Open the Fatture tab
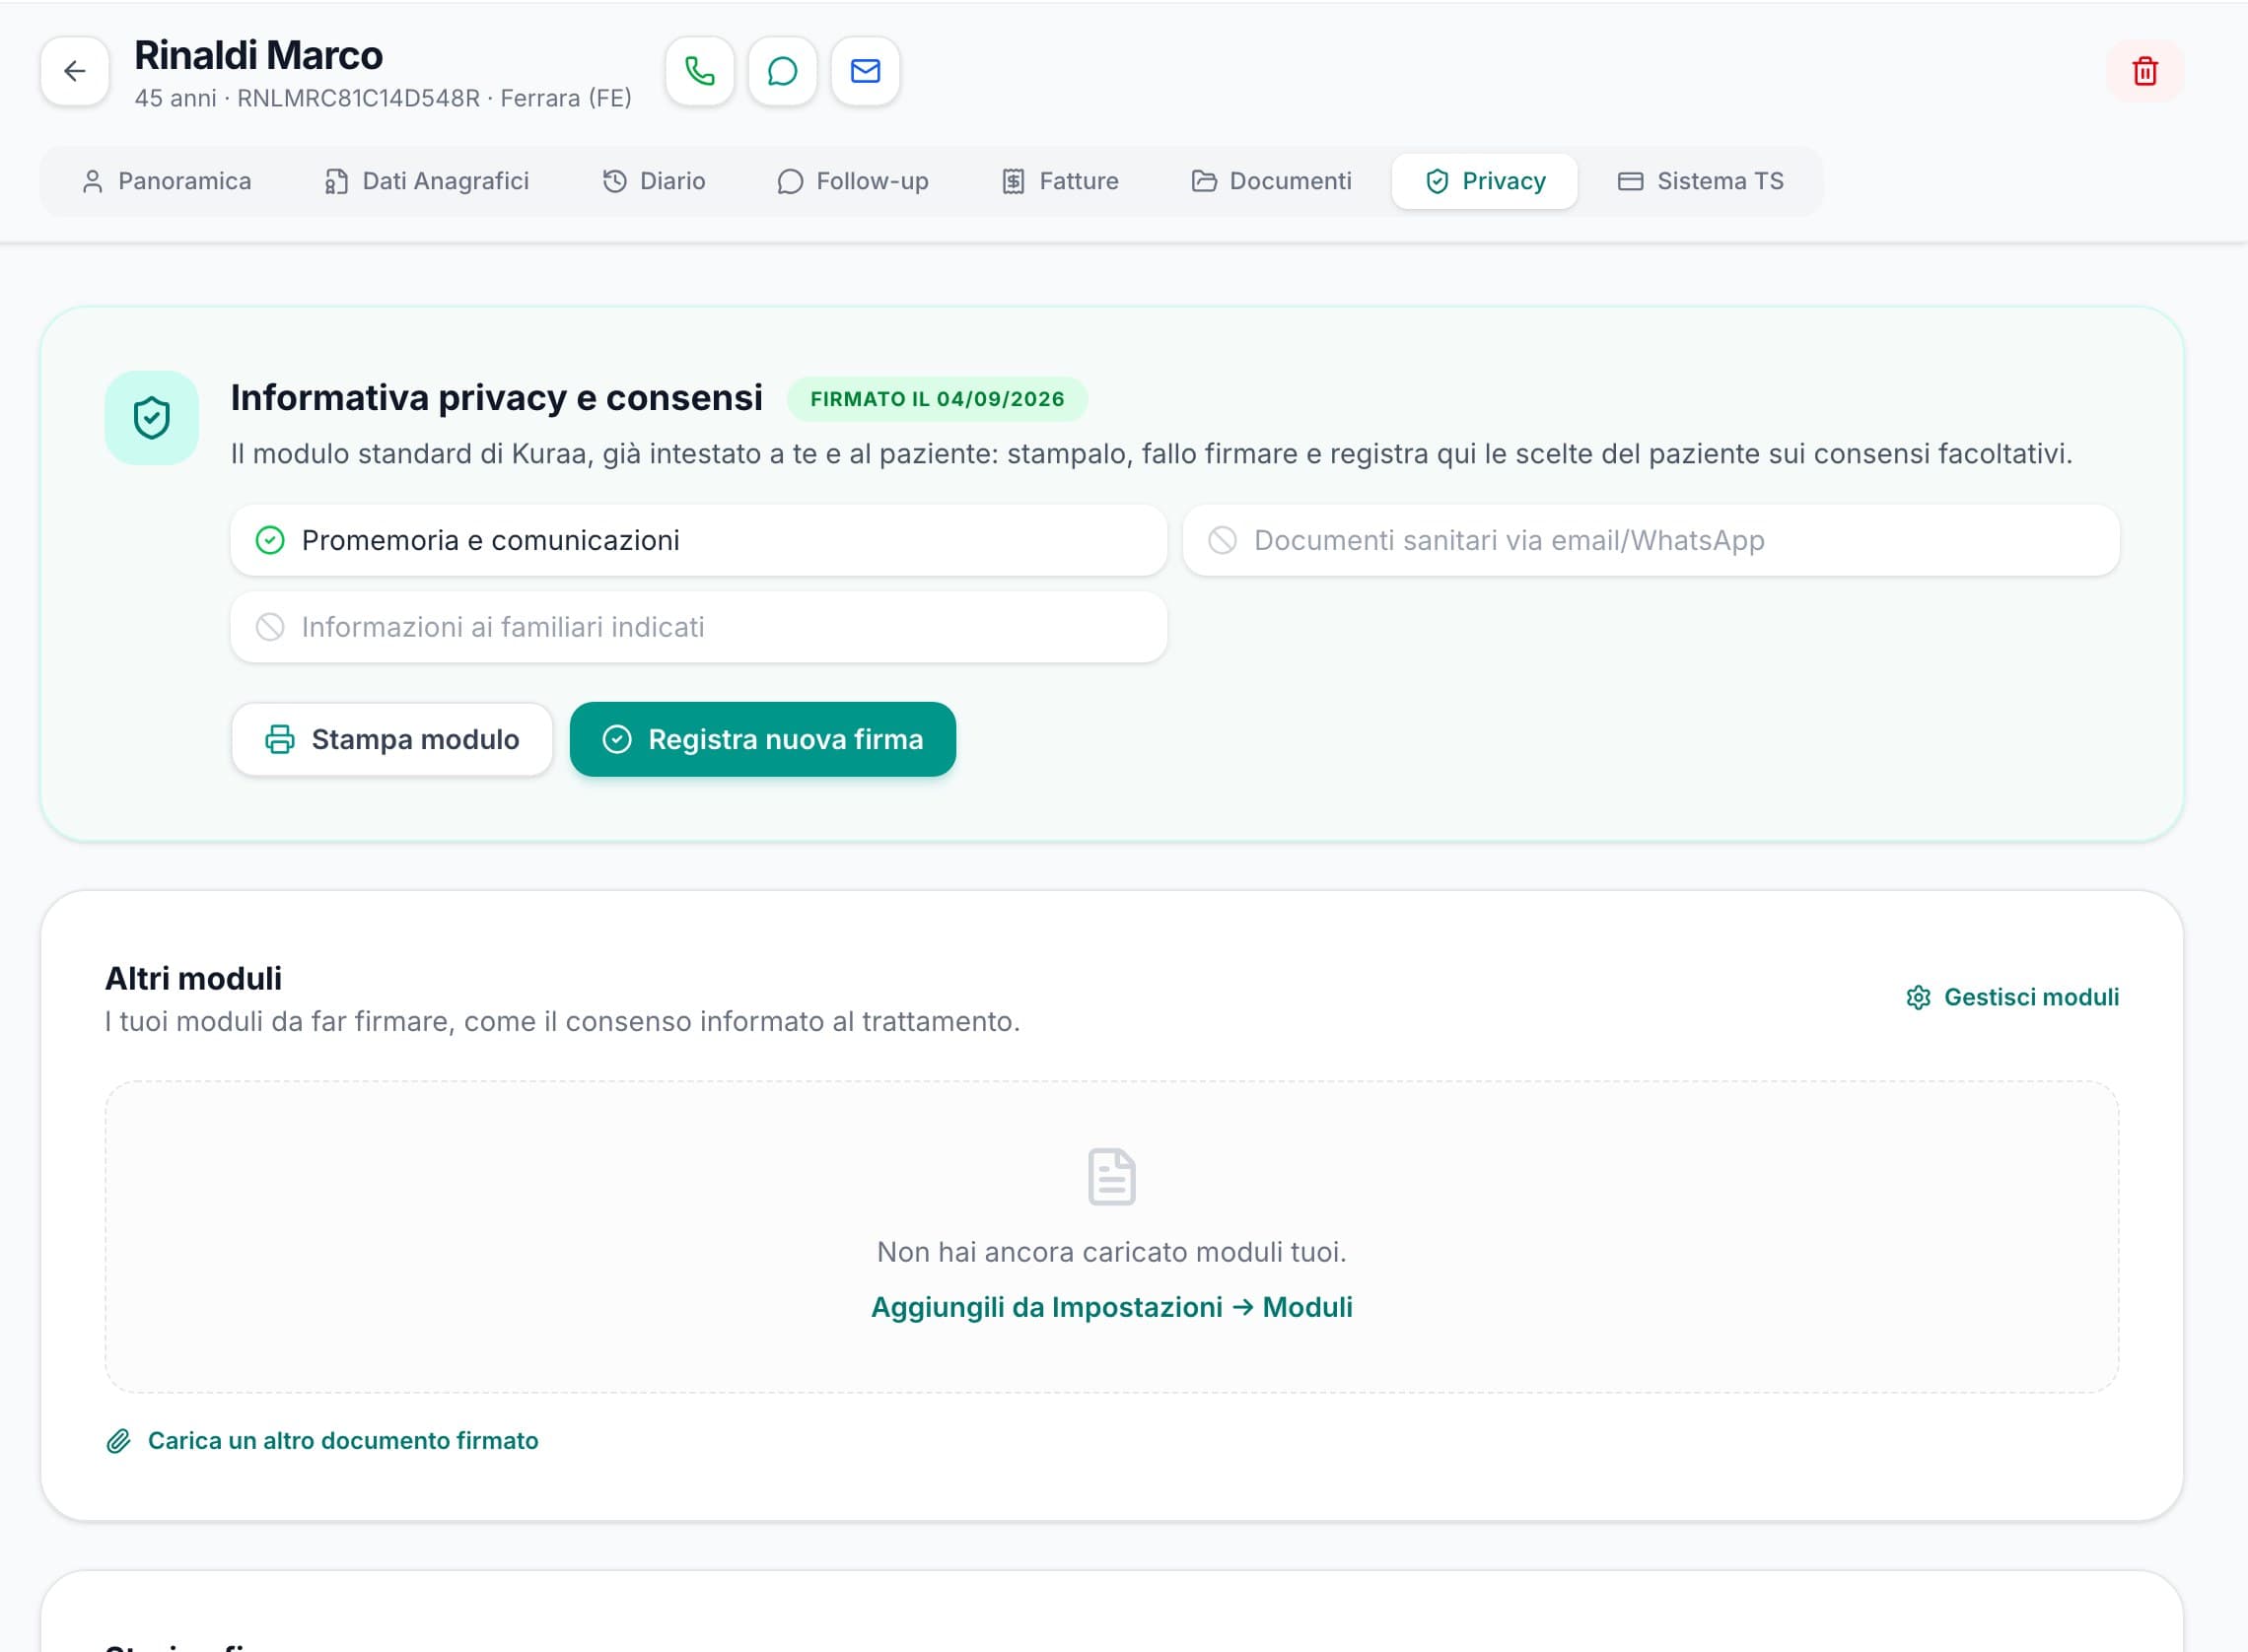The width and height of the screenshot is (2248, 1652). (1060, 181)
